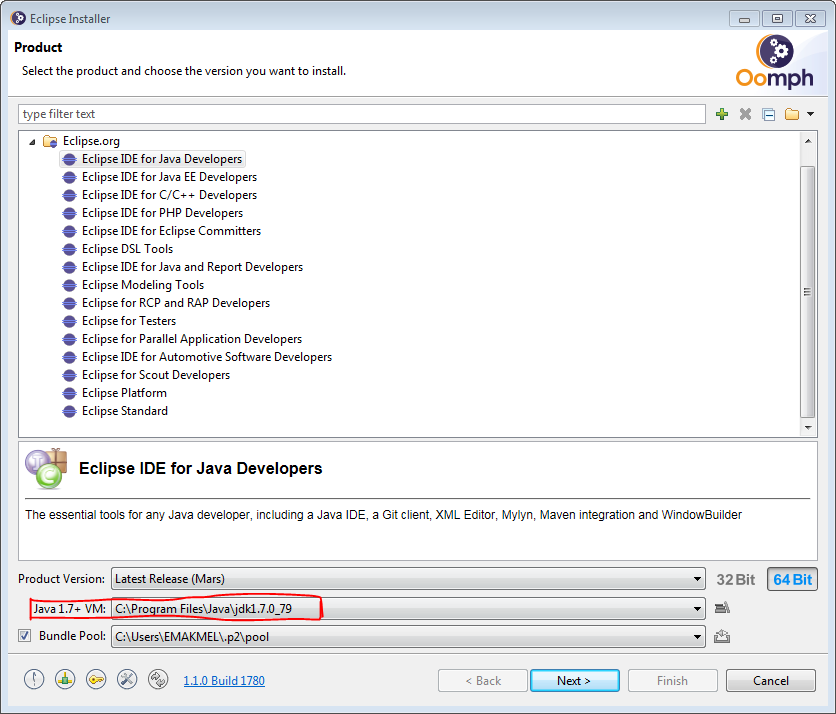Select Eclipse for Scout Developers
The width and height of the screenshot is (836, 714).
pos(156,375)
